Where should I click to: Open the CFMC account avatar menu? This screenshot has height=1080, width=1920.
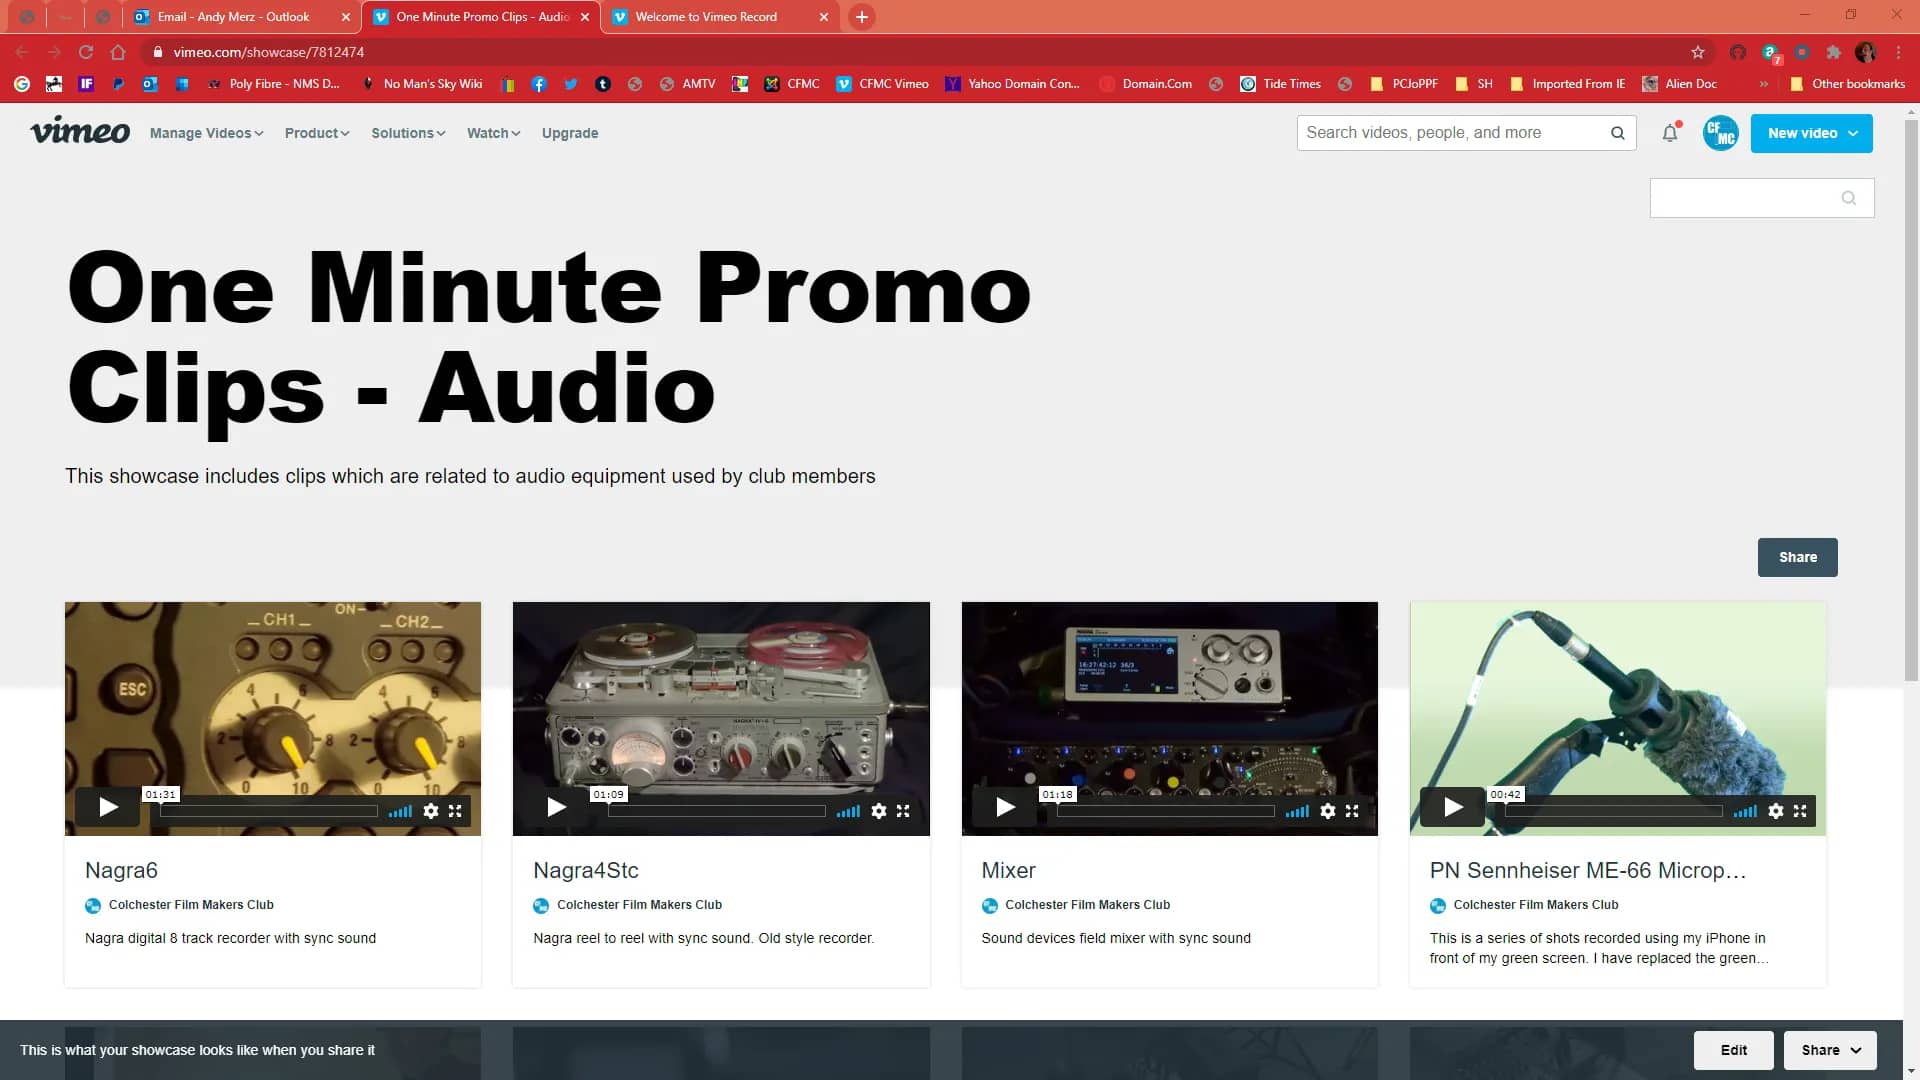[1721, 133]
